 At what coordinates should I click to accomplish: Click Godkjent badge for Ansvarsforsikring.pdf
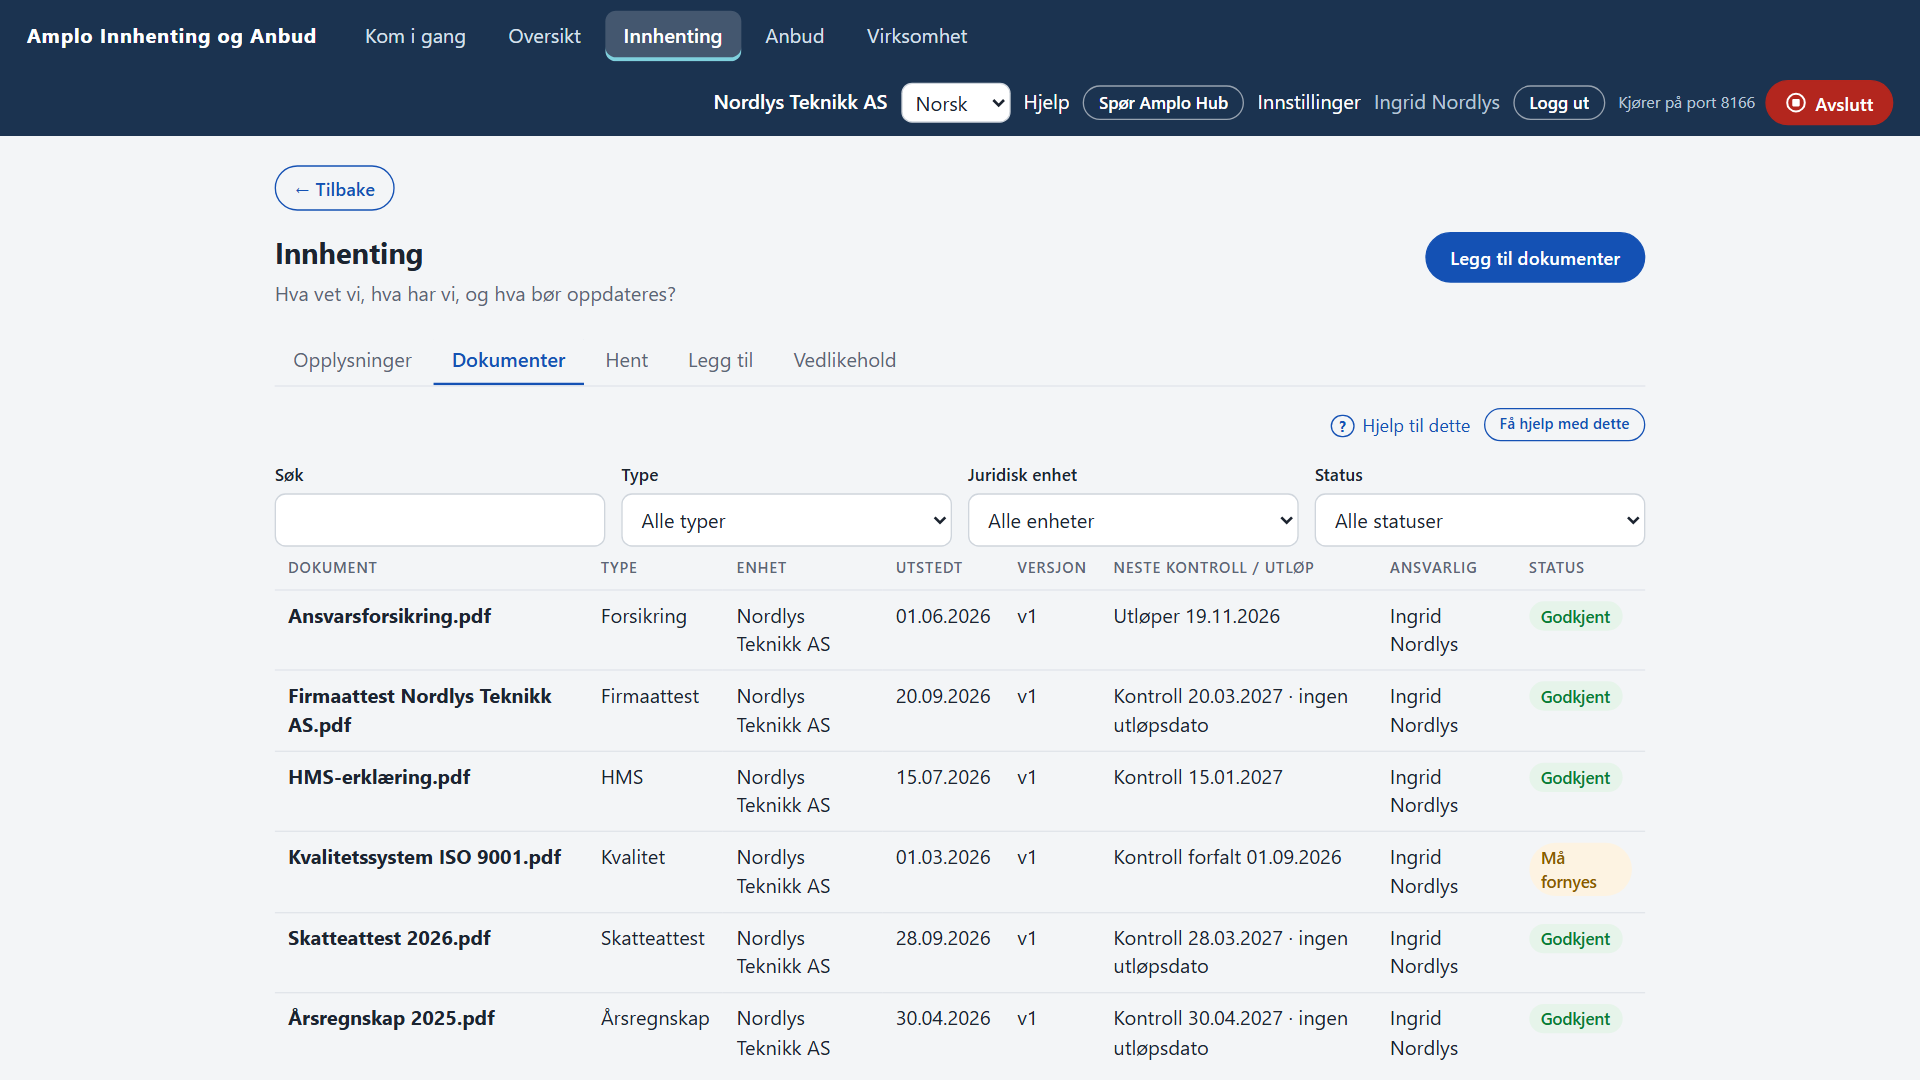pyautogui.click(x=1575, y=617)
